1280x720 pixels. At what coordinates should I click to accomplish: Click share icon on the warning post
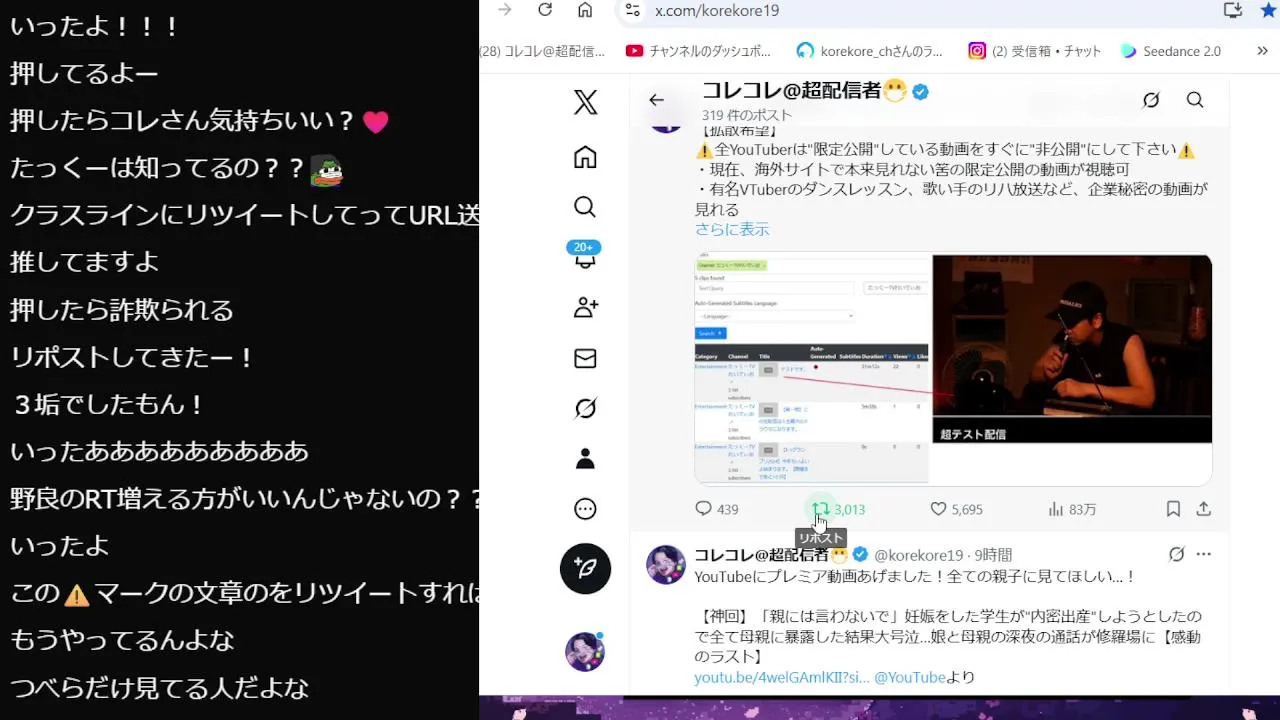(x=1204, y=509)
